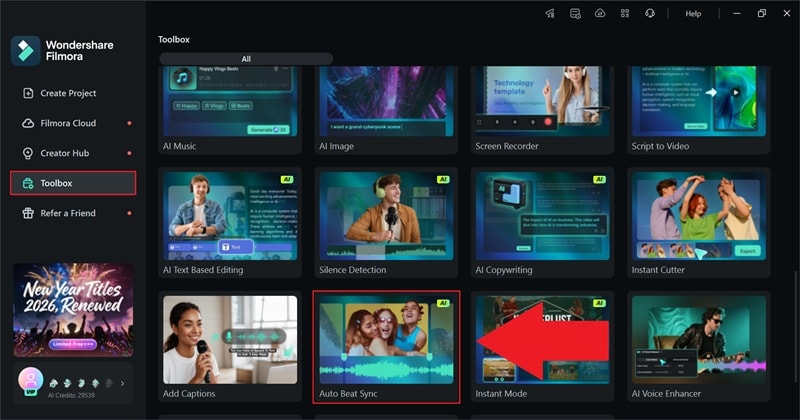
Task: Open the message center icon in title bar
Action: click(575, 14)
